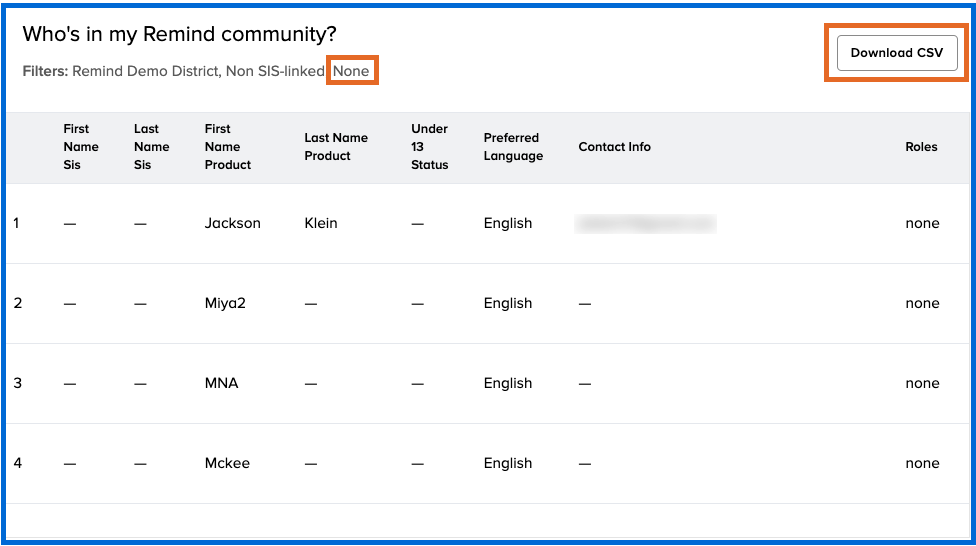Click the Under 13 Status column header
This screenshot has height=546, width=976.
pyautogui.click(x=429, y=147)
